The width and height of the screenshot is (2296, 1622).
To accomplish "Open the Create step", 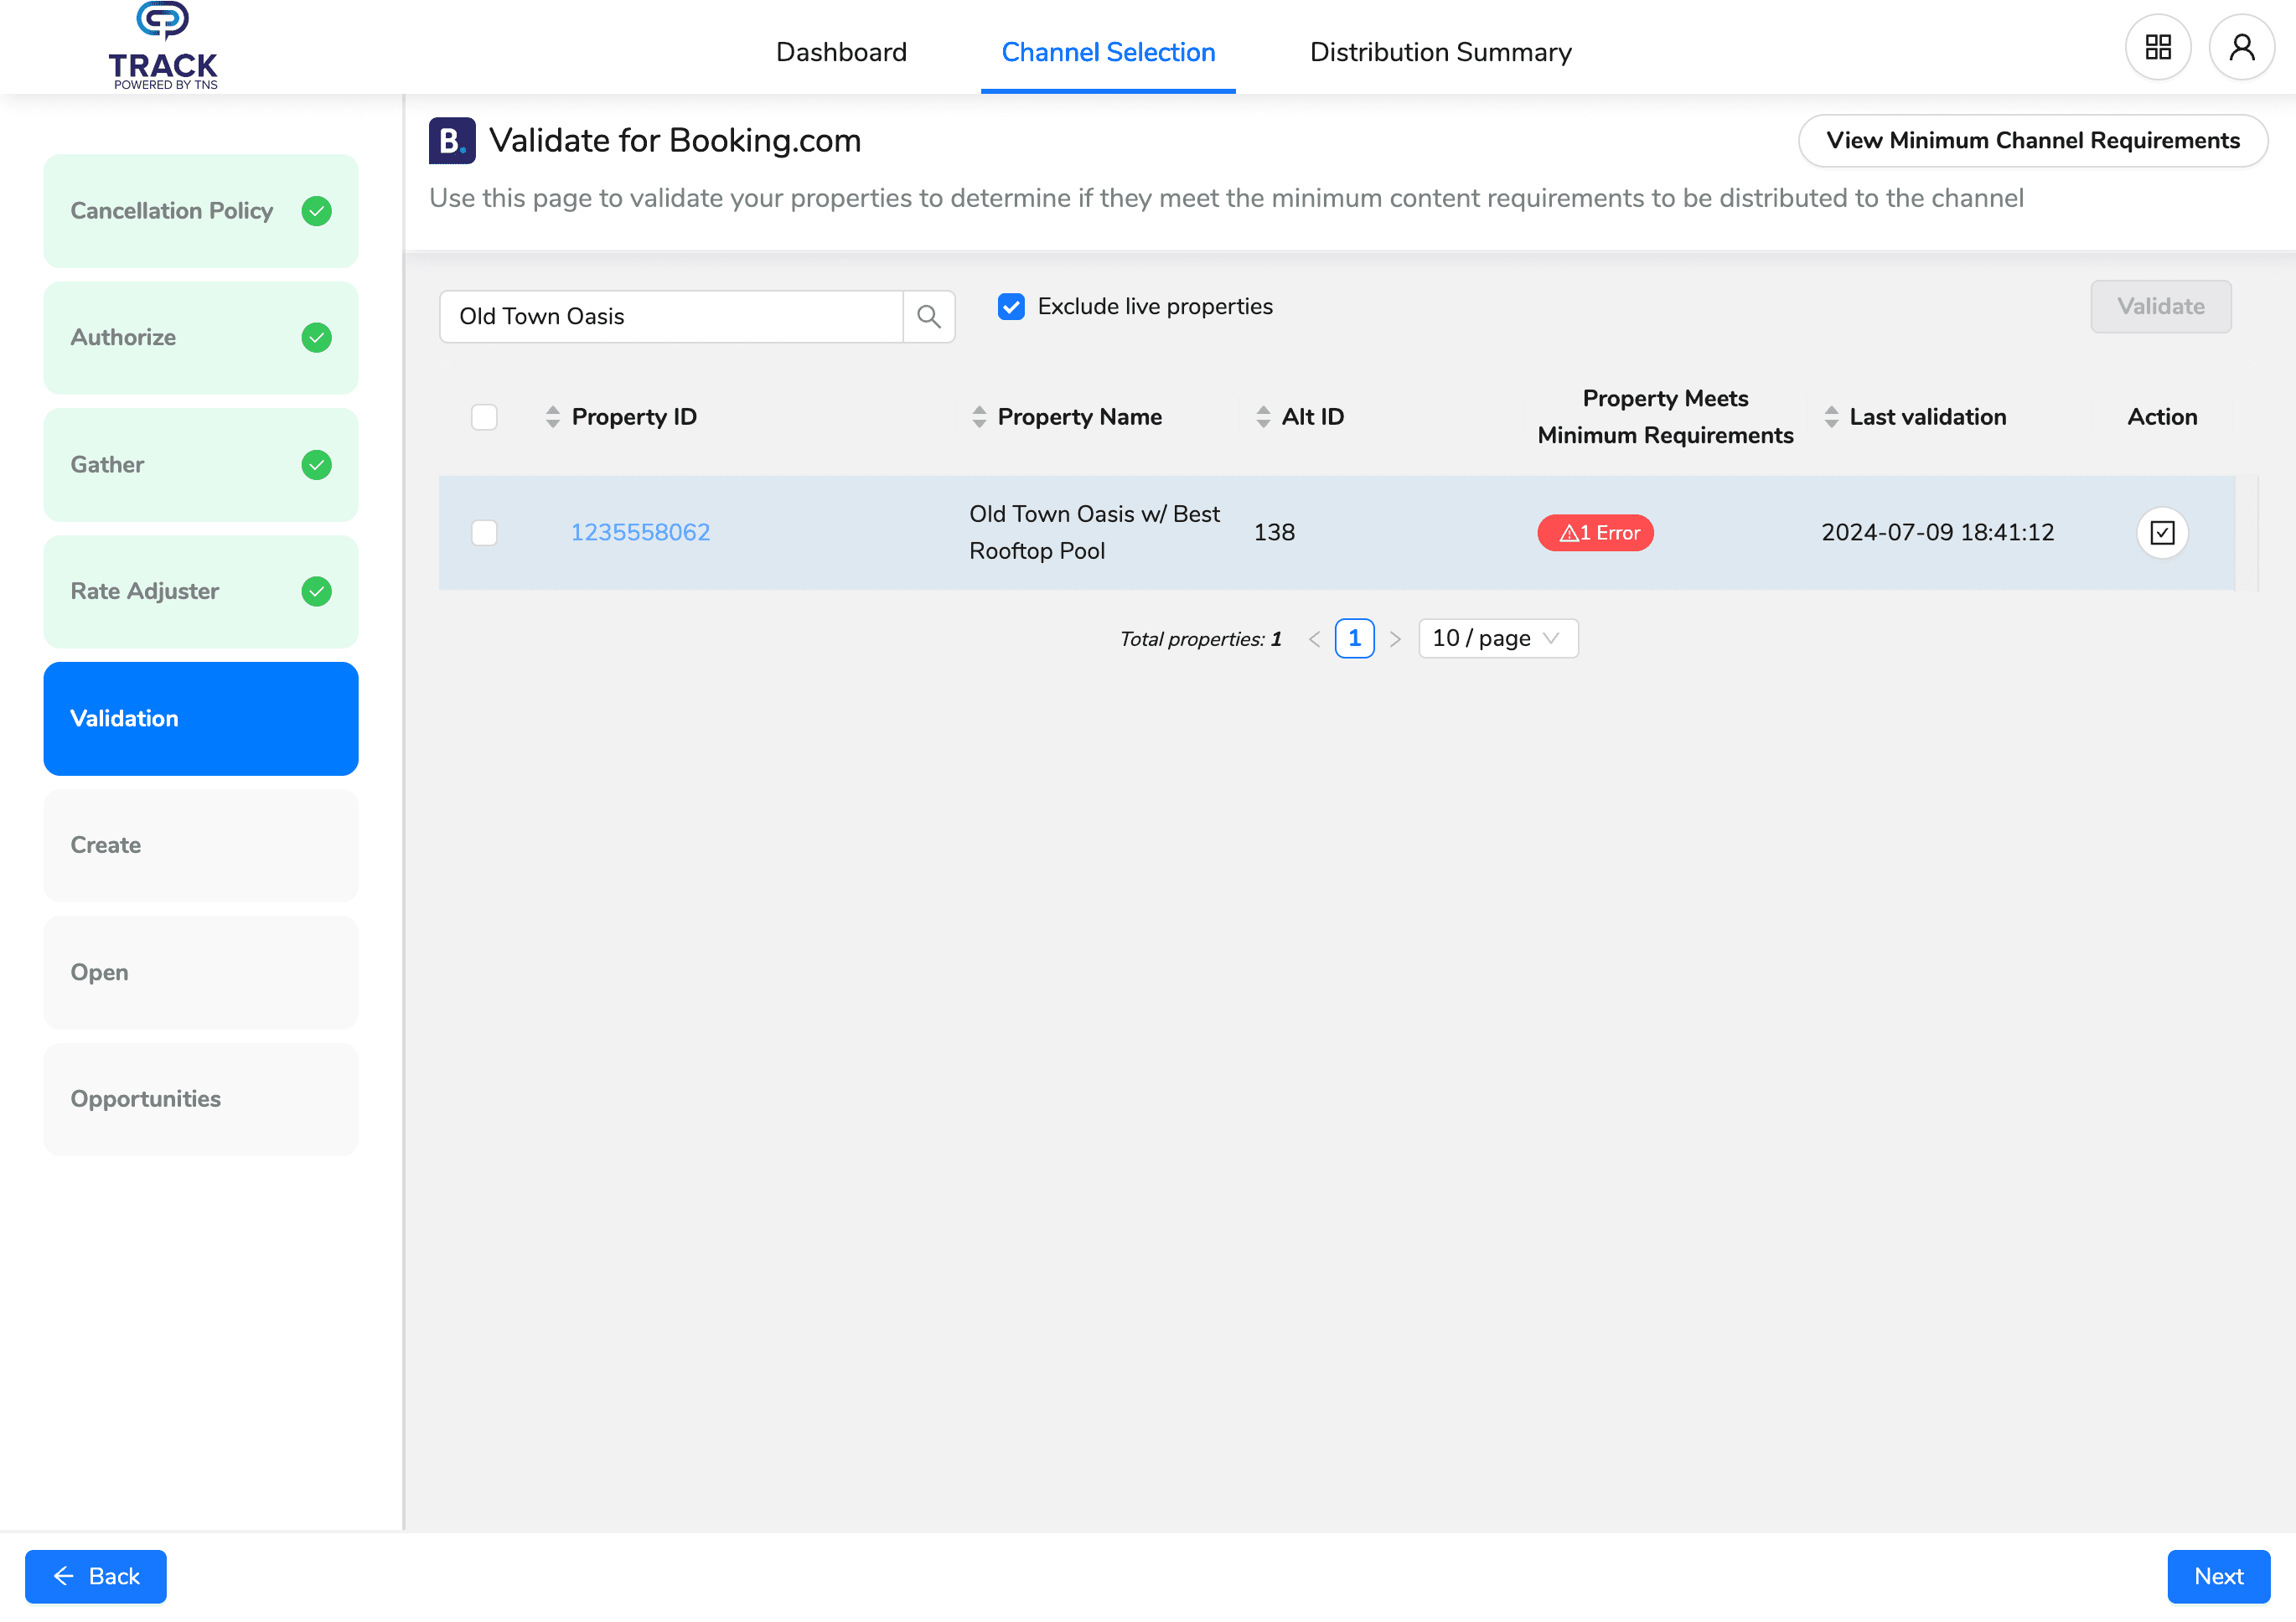I will pyautogui.click(x=201, y=846).
